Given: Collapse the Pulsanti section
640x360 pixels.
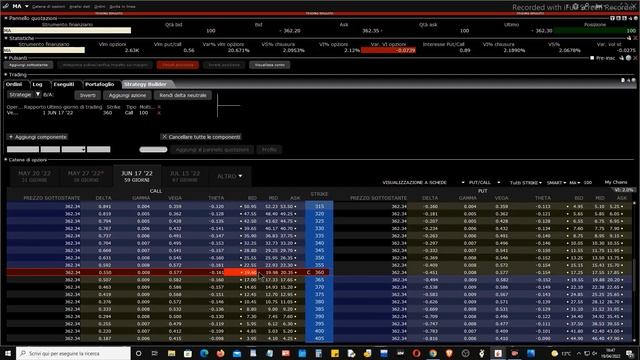Looking at the screenshot, I should tap(6, 58).
